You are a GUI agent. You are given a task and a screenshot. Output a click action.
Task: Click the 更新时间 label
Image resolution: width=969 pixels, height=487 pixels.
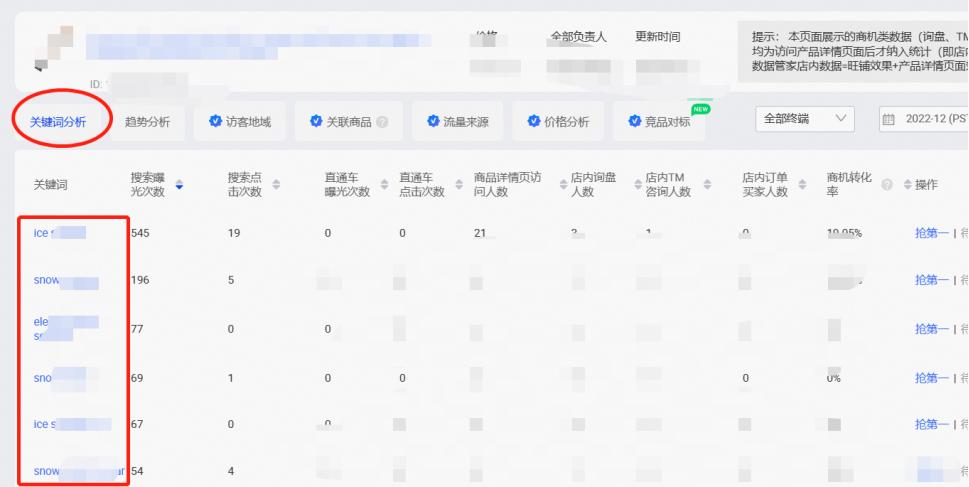coord(658,37)
